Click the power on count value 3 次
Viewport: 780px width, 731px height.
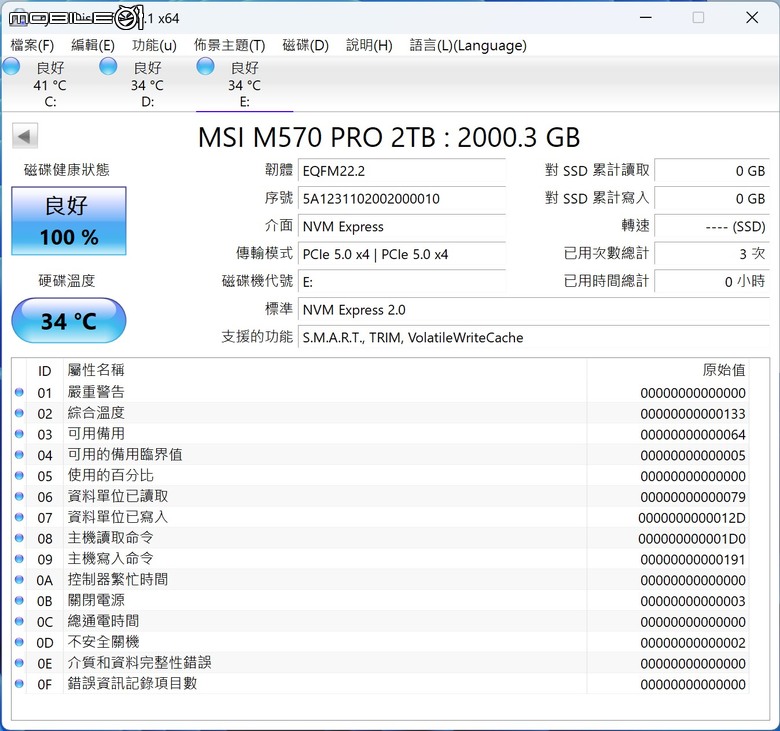(x=712, y=254)
